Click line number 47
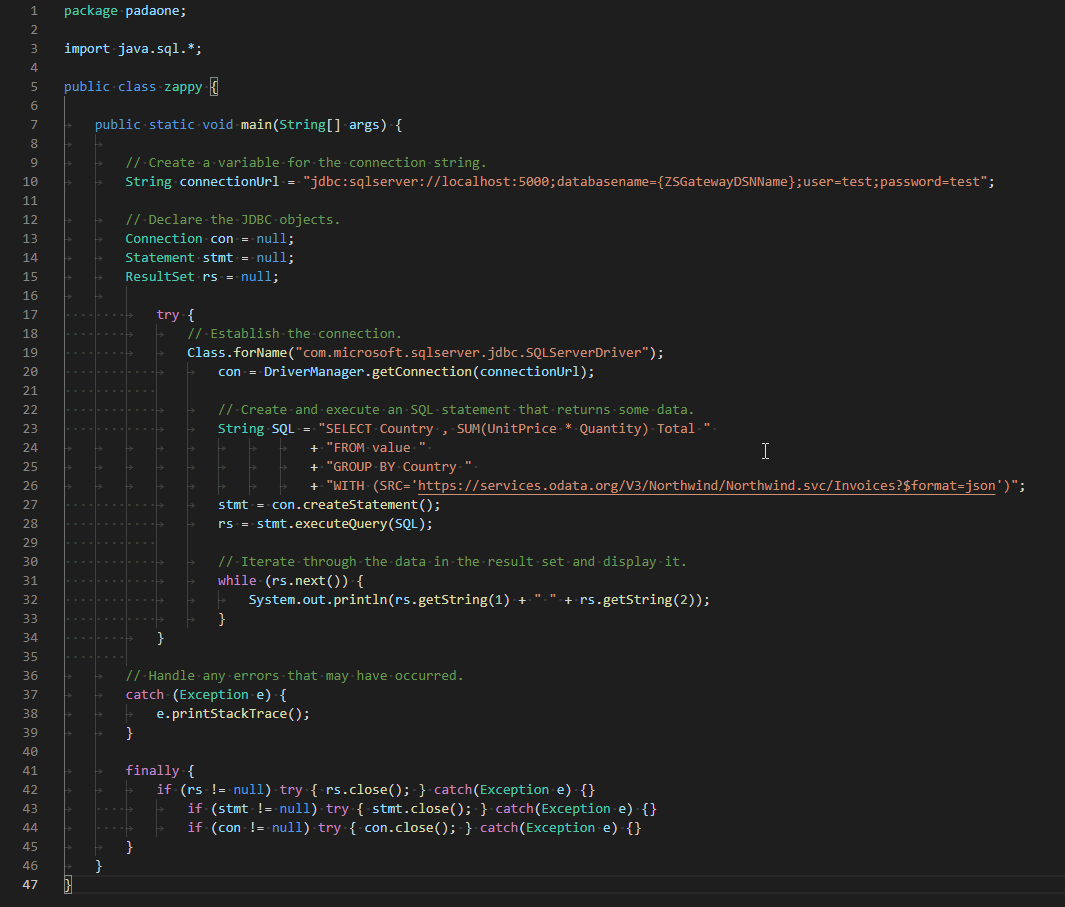 point(30,884)
